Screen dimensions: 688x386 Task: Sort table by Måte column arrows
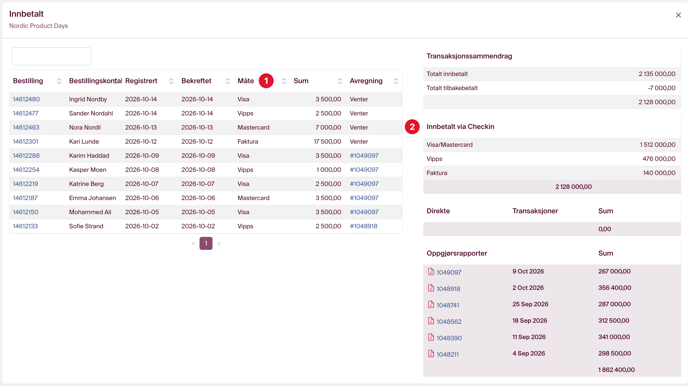point(283,81)
